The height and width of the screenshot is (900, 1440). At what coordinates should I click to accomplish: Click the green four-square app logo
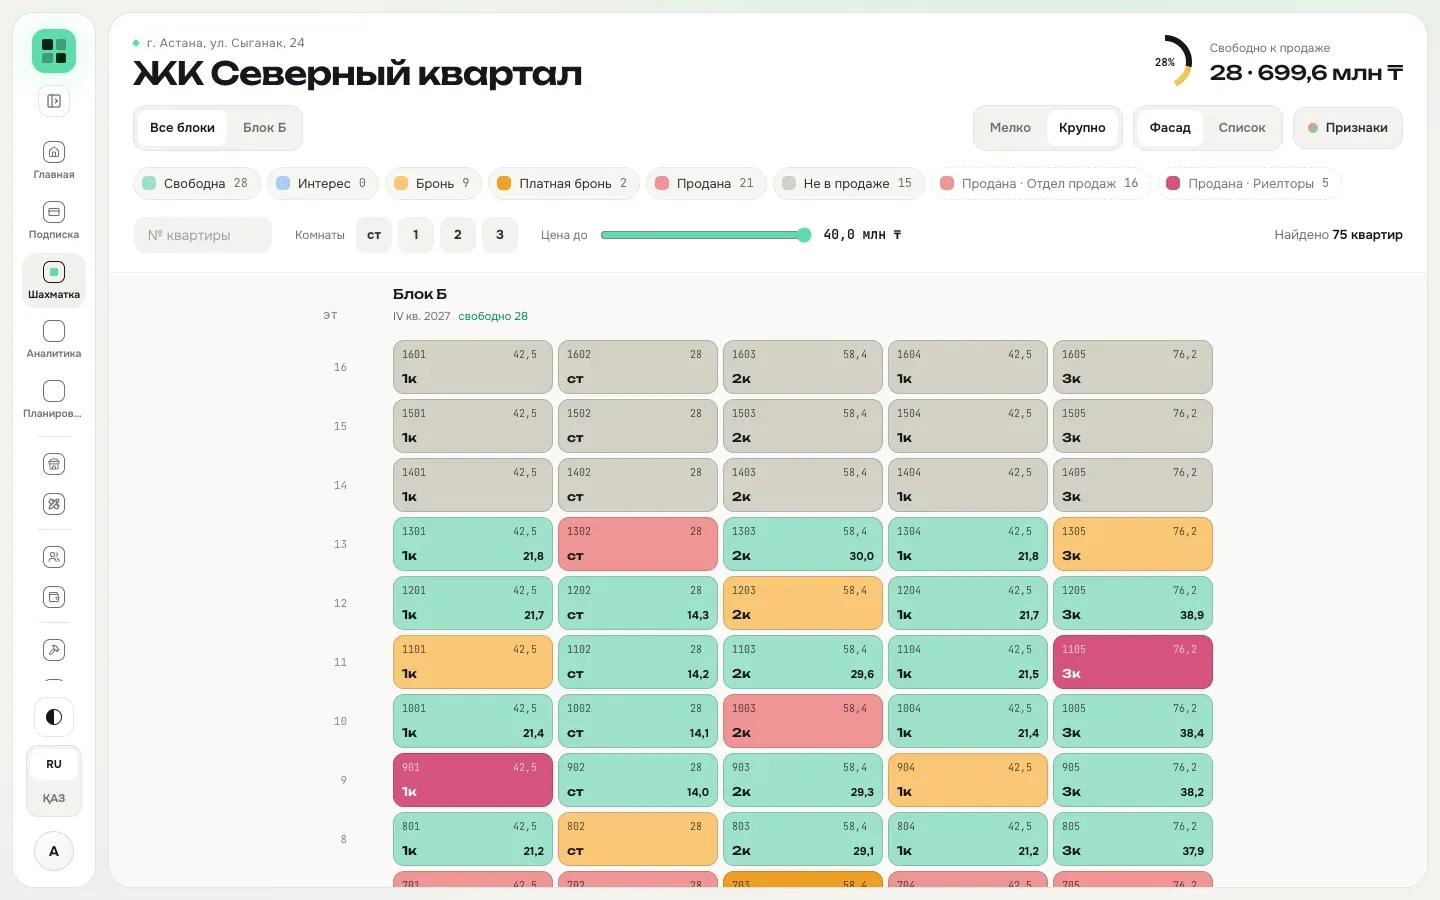point(54,51)
